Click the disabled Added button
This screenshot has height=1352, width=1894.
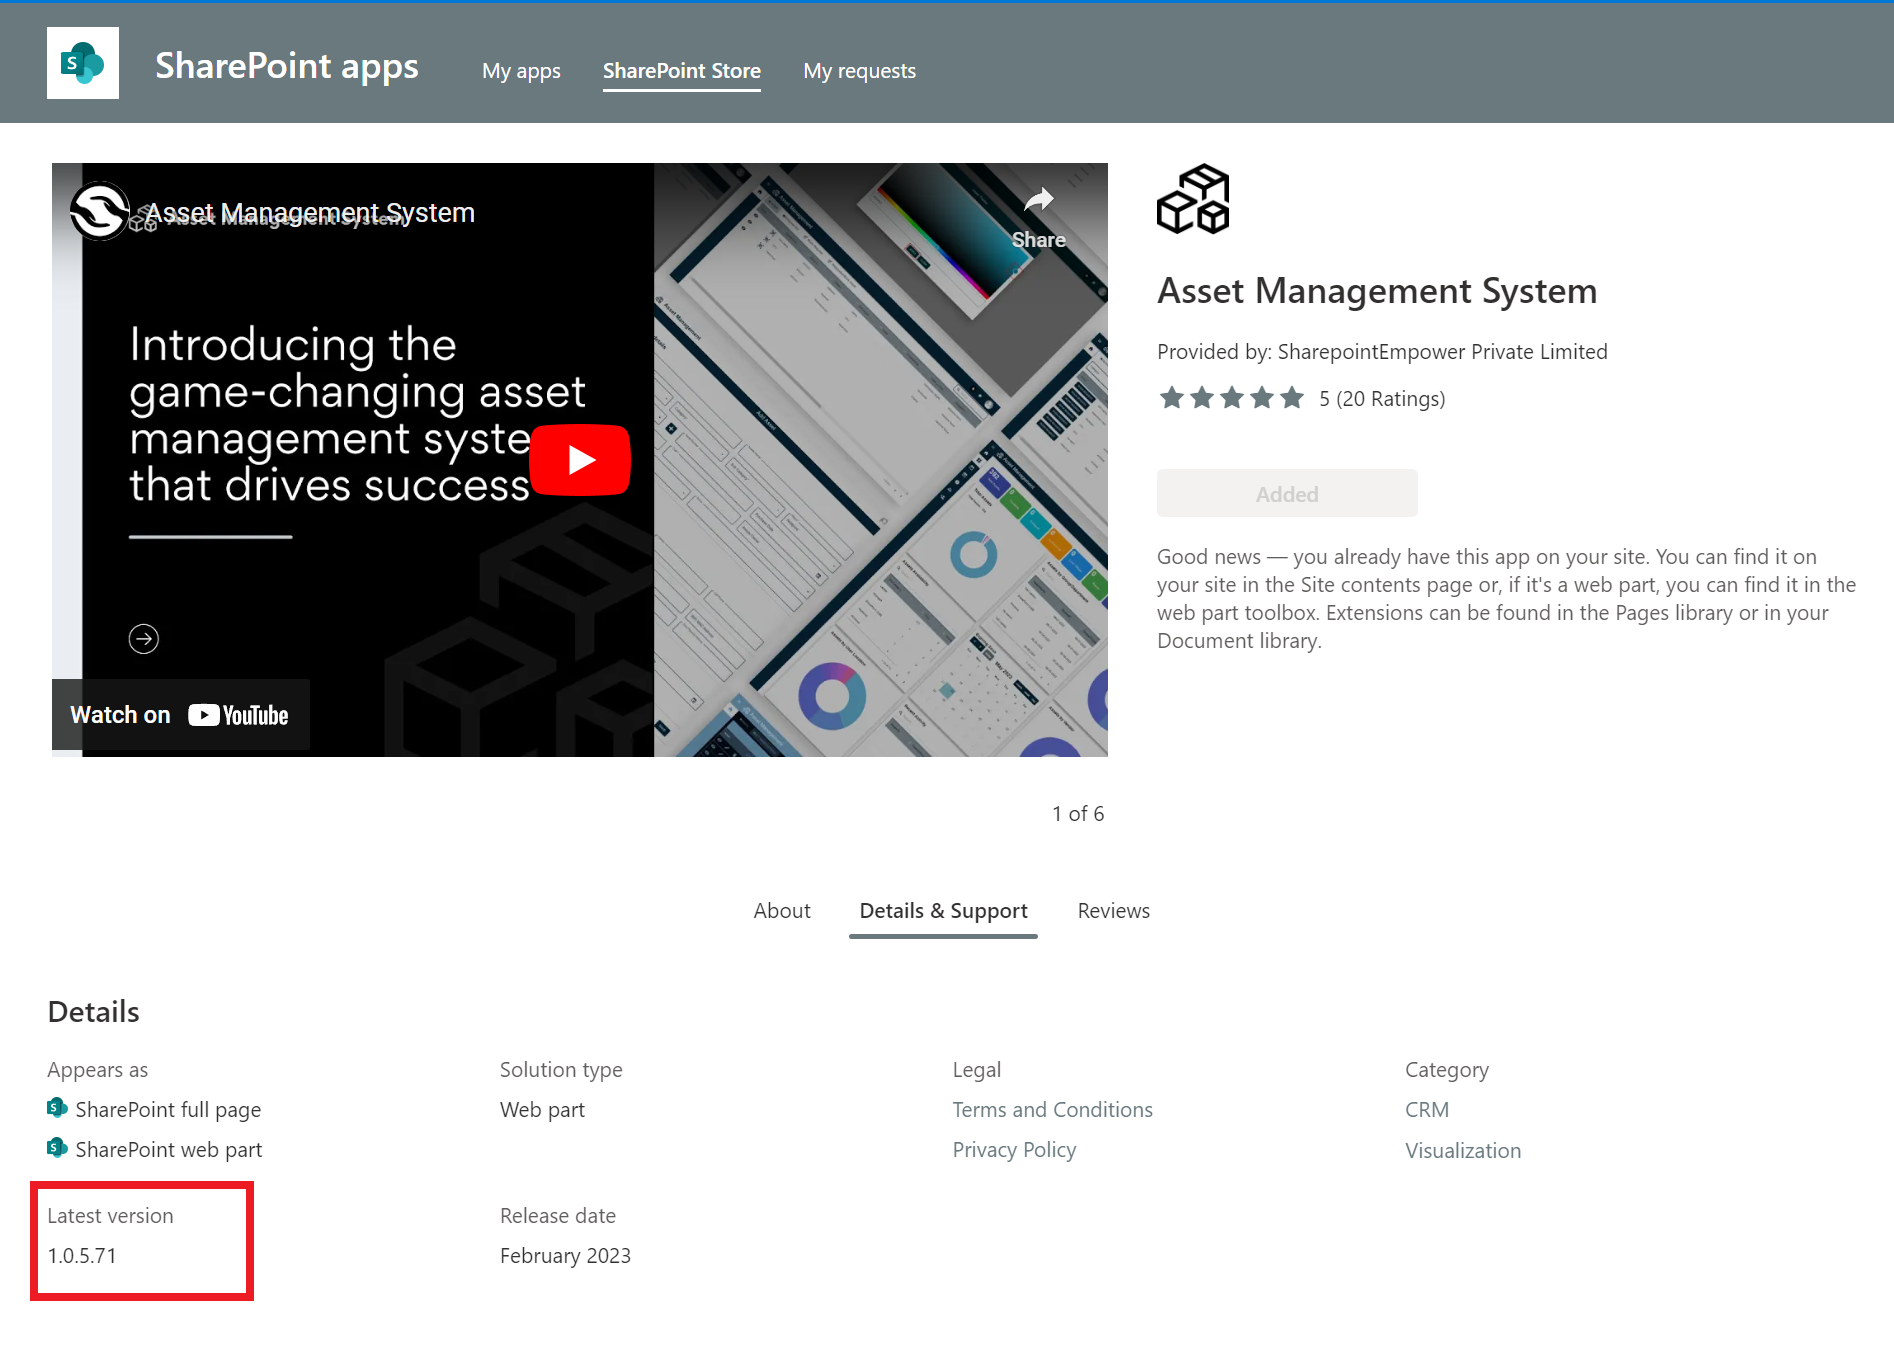1286,493
